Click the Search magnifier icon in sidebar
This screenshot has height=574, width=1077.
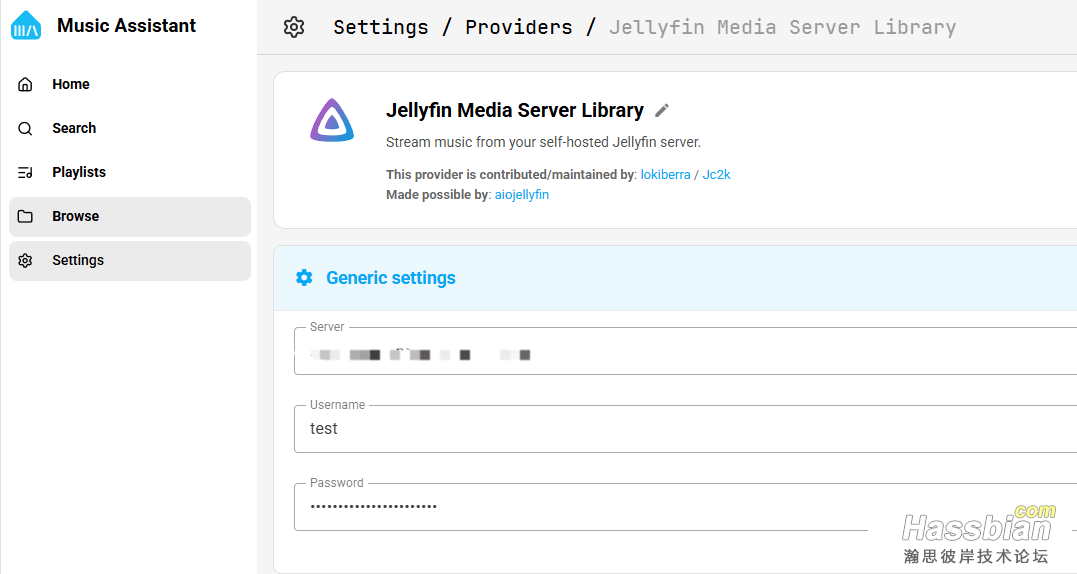[26, 129]
